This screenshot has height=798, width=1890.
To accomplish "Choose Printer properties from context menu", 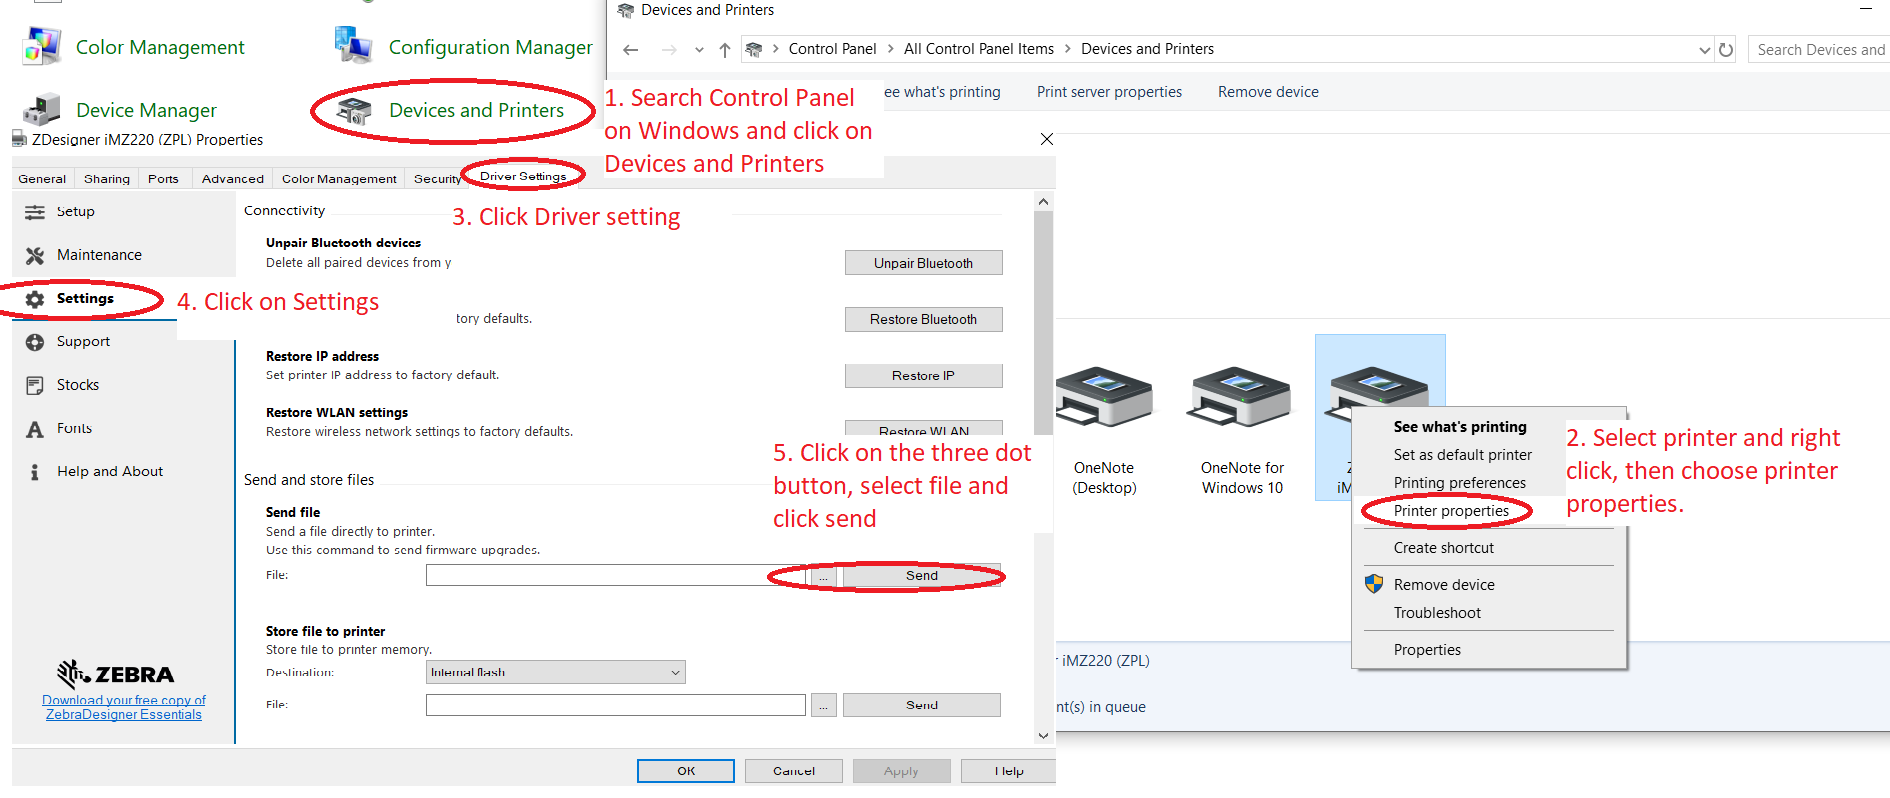I will click(x=1451, y=511).
